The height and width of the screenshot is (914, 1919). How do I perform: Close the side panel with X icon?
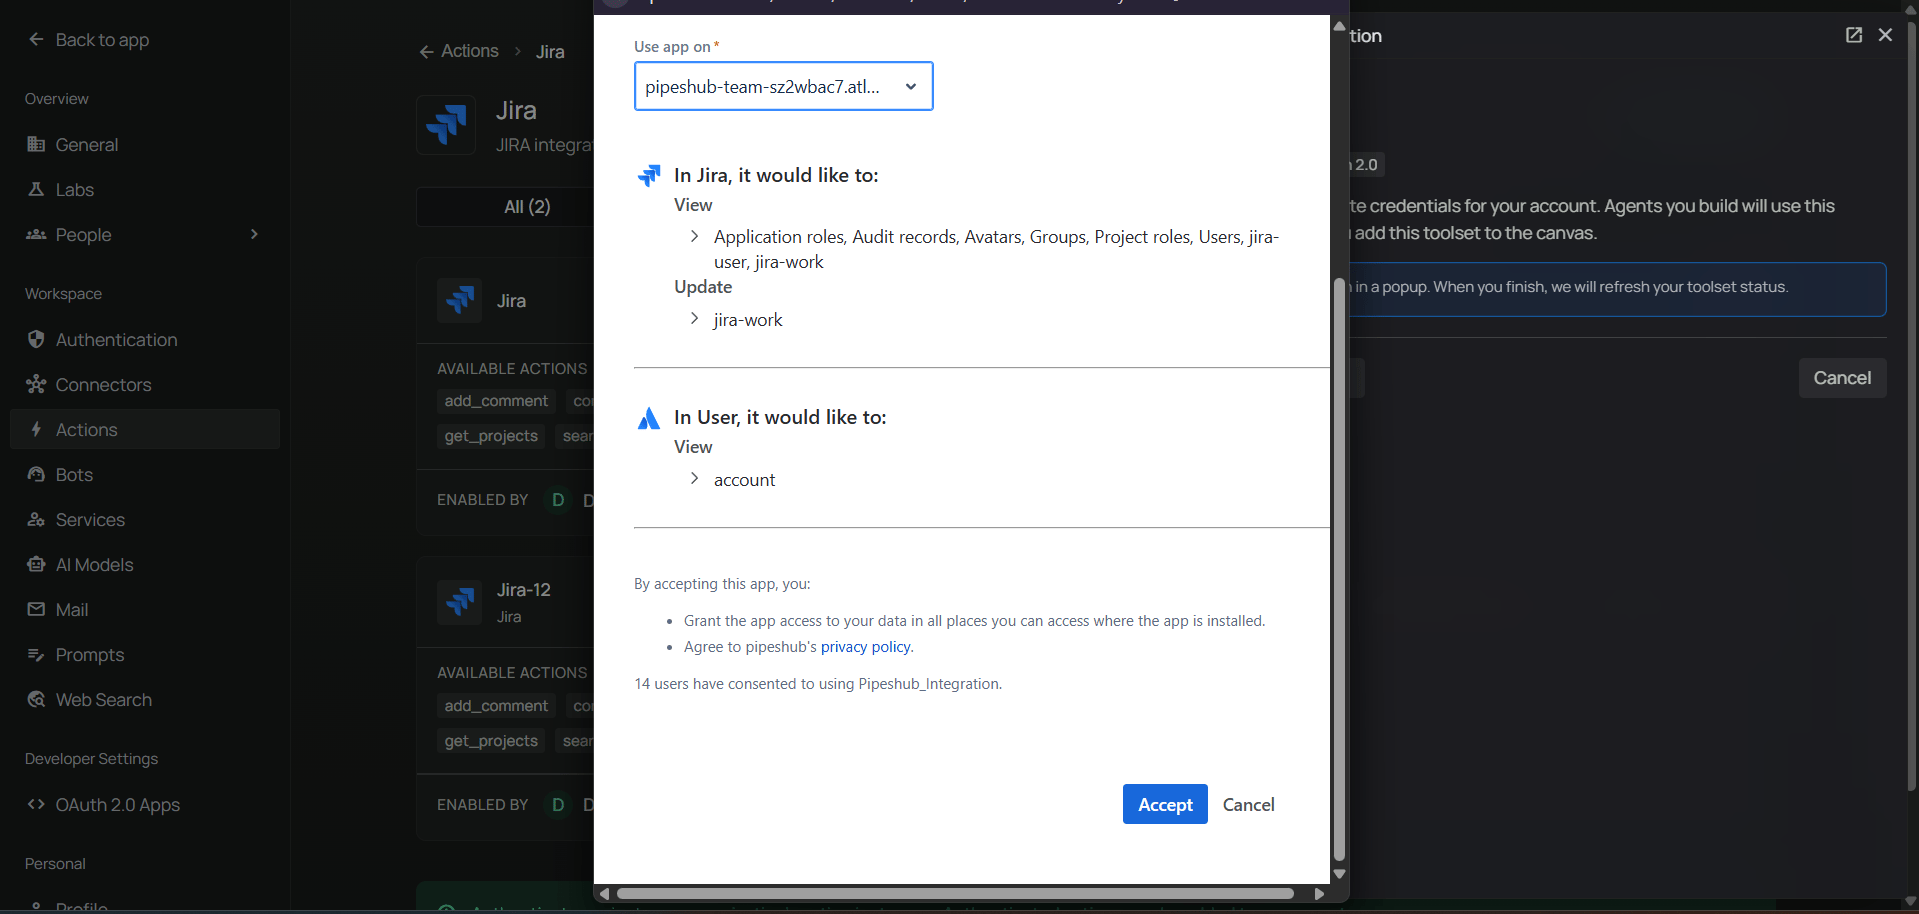(x=1885, y=35)
